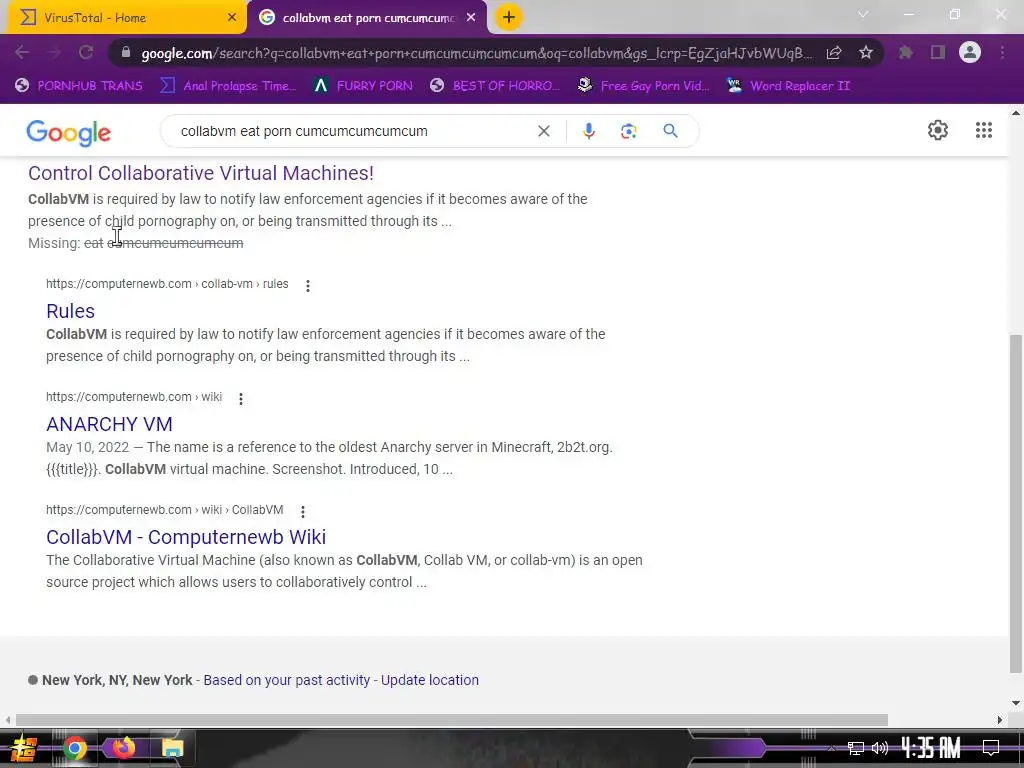This screenshot has width=1024, height=768.
Task: Open the notification center icon
Action: click(990, 748)
